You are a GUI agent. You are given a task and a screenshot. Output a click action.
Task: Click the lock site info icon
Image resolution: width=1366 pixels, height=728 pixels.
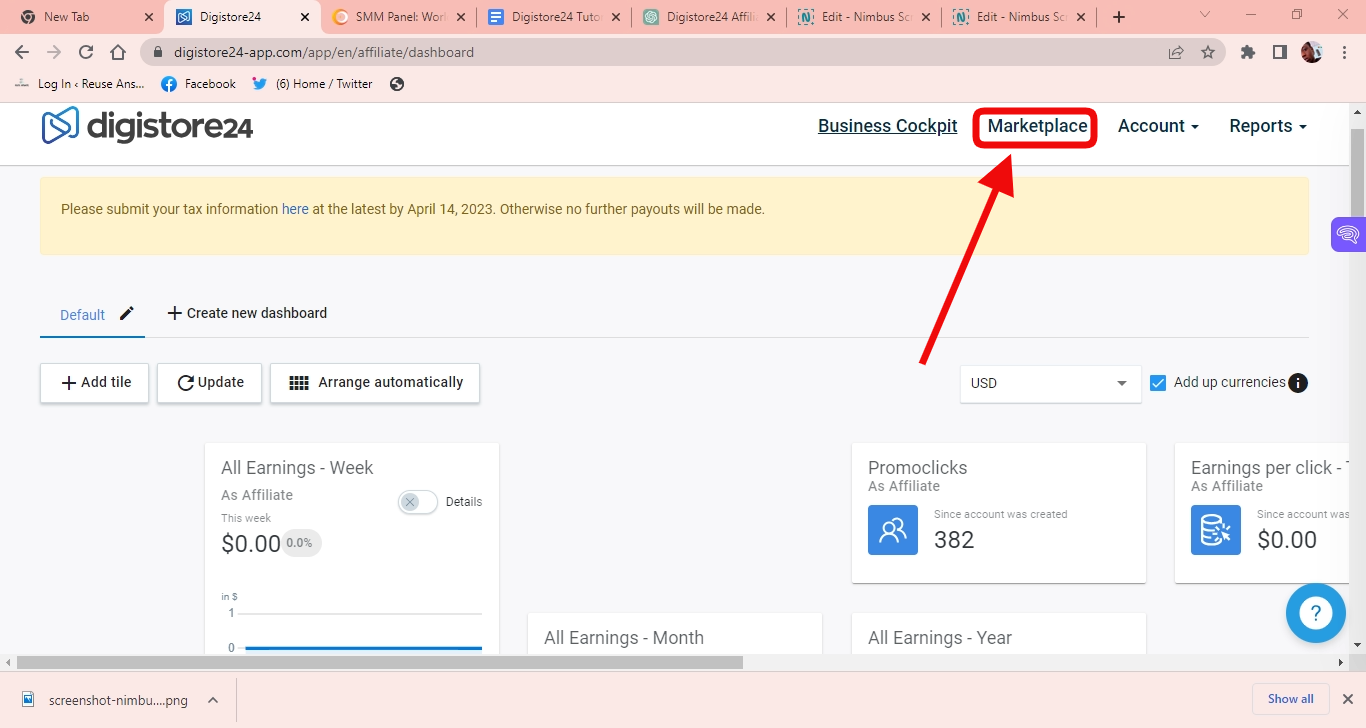(x=157, y=52)
